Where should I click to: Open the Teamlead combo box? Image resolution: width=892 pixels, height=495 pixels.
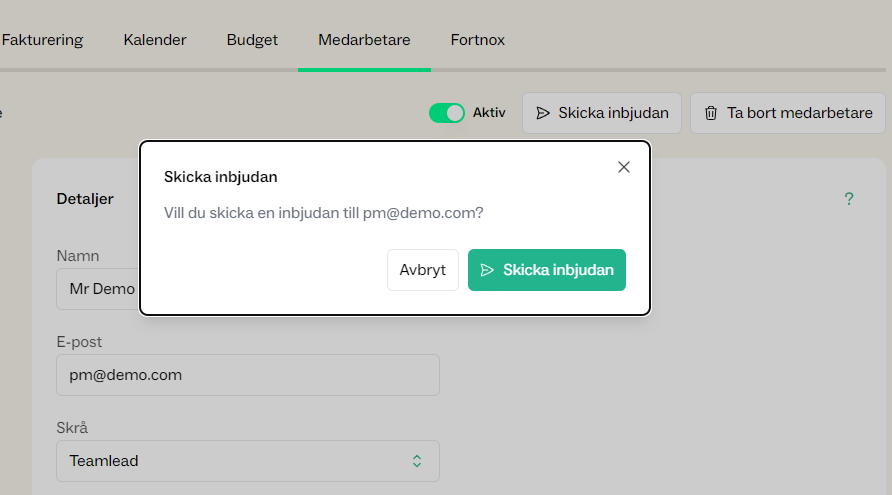(247, 461)
